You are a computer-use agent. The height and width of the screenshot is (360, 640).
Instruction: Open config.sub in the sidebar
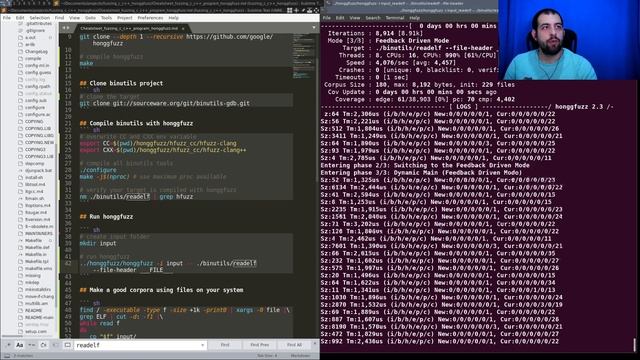[x=36, y=100]
